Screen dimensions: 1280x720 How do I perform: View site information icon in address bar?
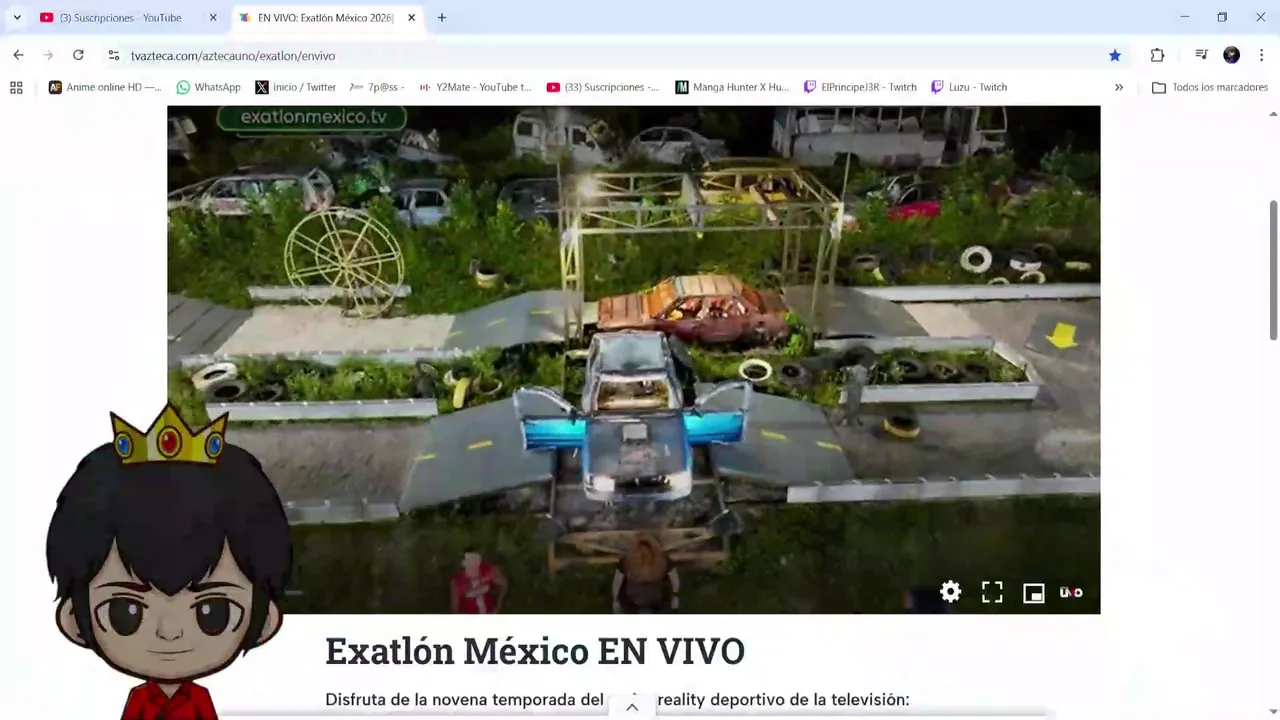point(113,55)
